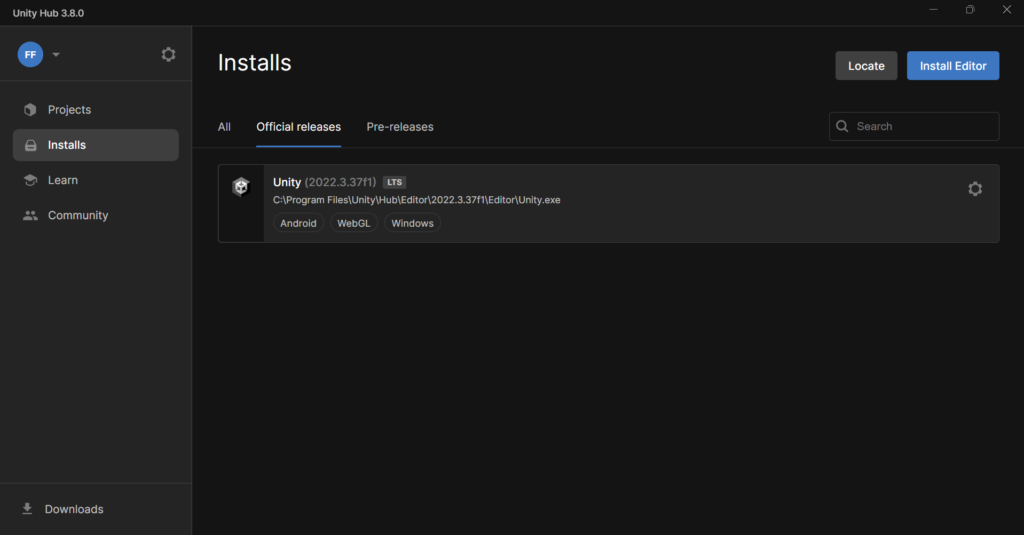Switch to Pre-releases tab
Viewport: 1024px width, 535px height.
coord(400,127)
